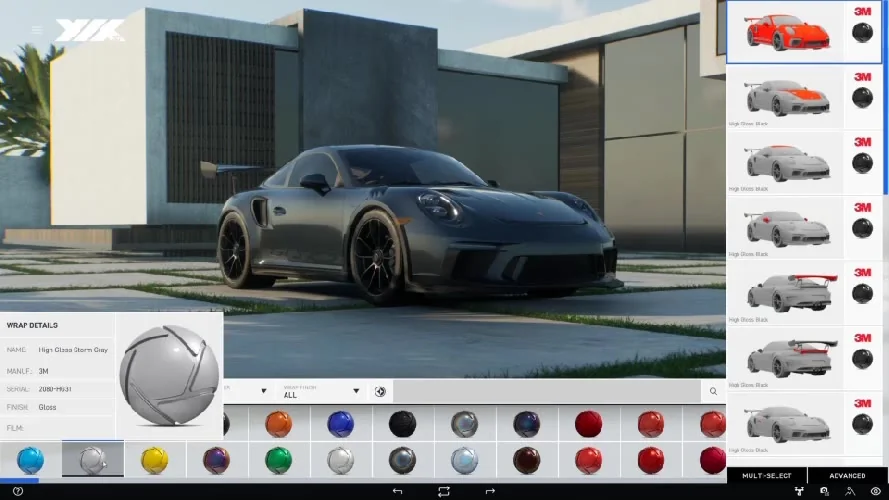889x500 pixels.
Task: Click the Wrap Details heading
Action: pyautogui.click(x=32, y=325)
